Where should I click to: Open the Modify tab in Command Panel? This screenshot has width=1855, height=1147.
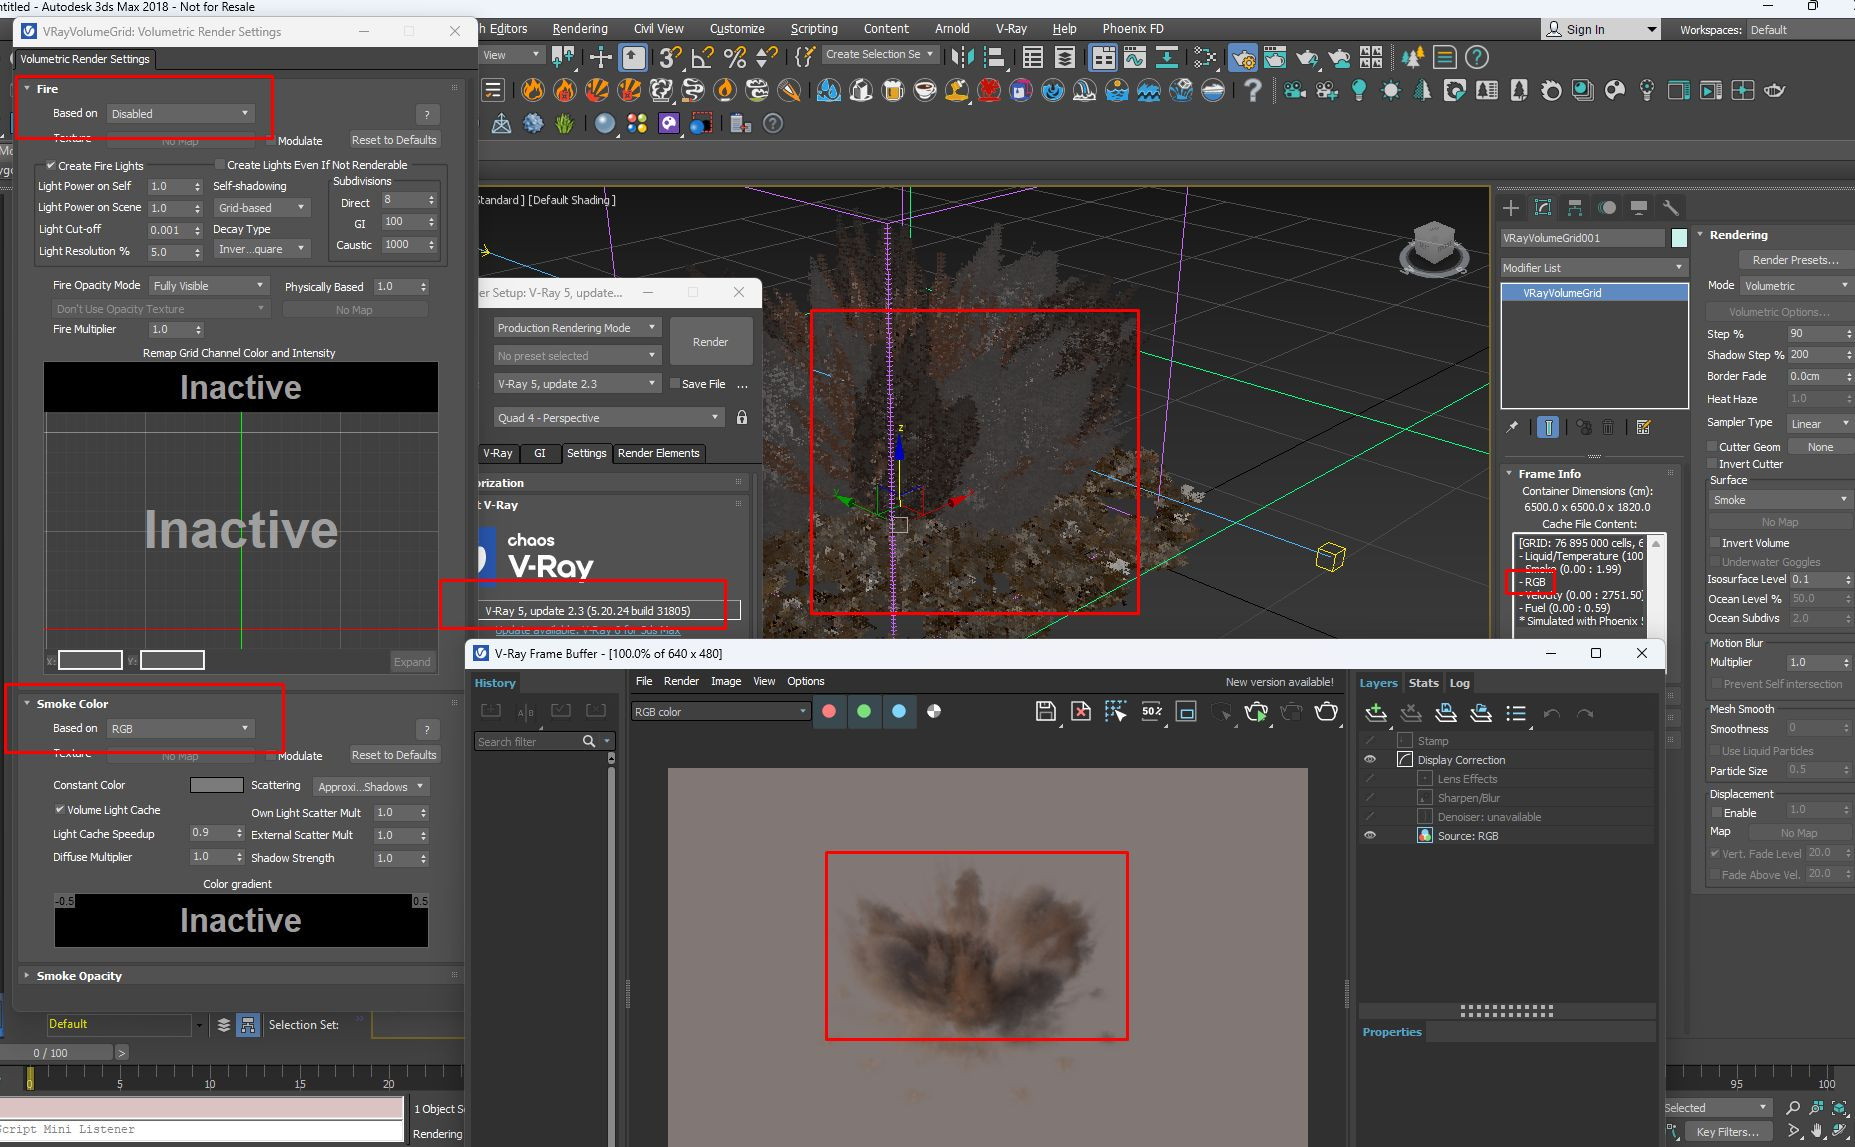pos(1543,207)
